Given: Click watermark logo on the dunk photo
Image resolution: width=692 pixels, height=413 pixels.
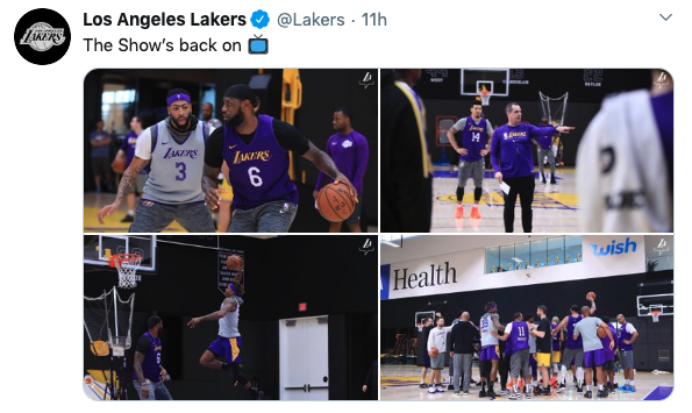Looking at the screenshot, I should click(x=366, y=247).
